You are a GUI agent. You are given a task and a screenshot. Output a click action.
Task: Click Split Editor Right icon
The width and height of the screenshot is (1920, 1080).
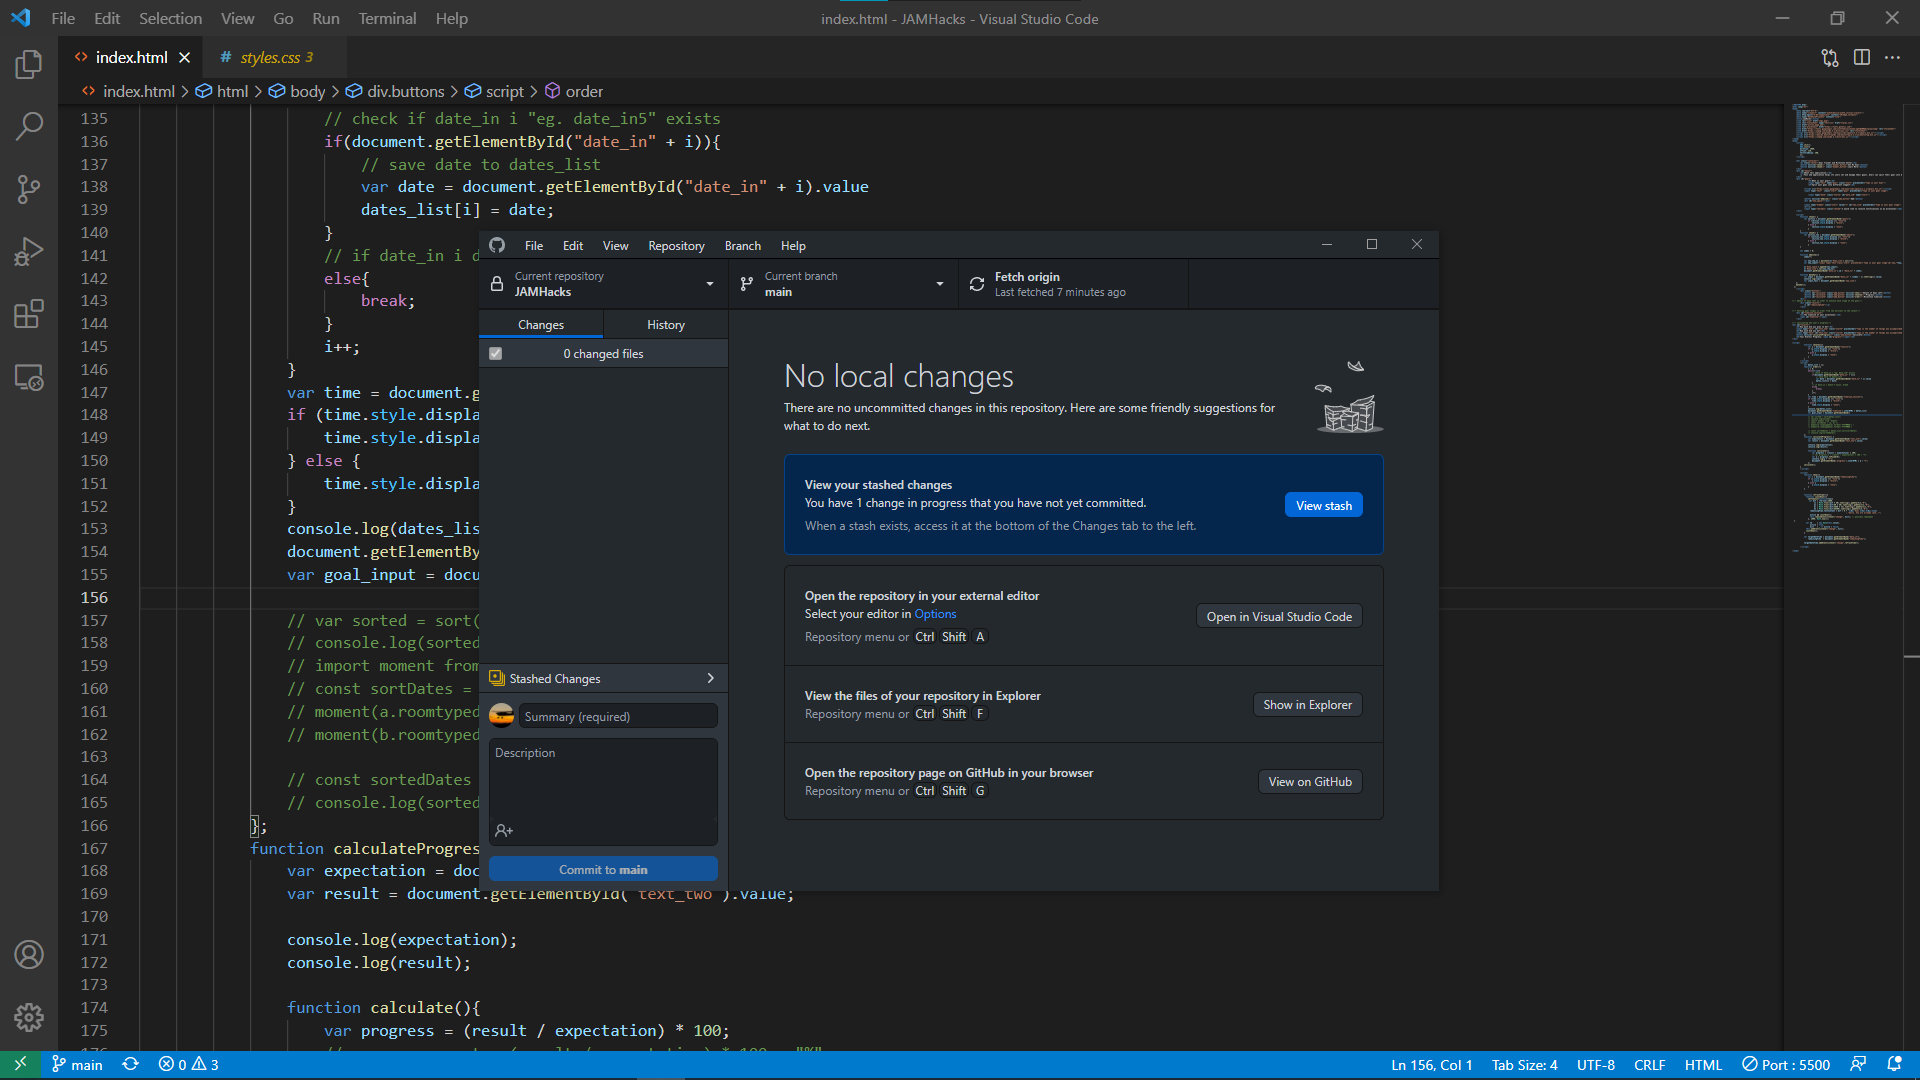coord(1861,58)
